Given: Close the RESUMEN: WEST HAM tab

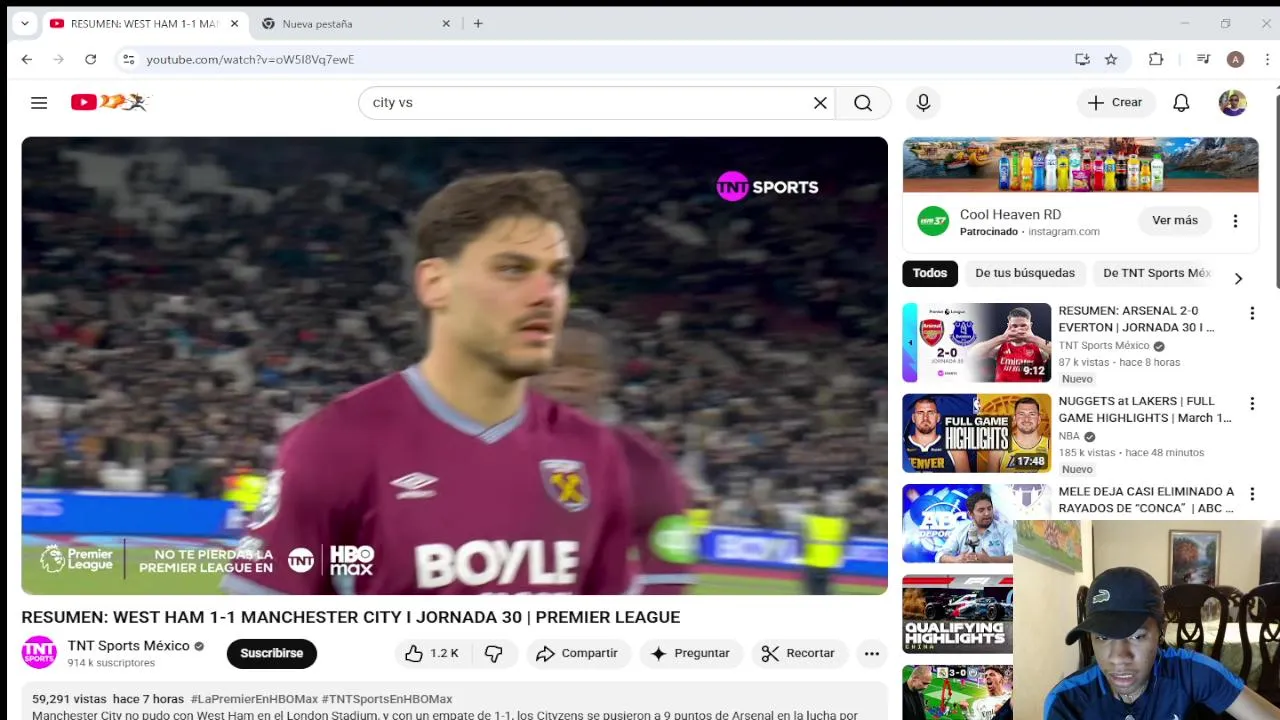Looking at the screenshot, I should (234, 23).
